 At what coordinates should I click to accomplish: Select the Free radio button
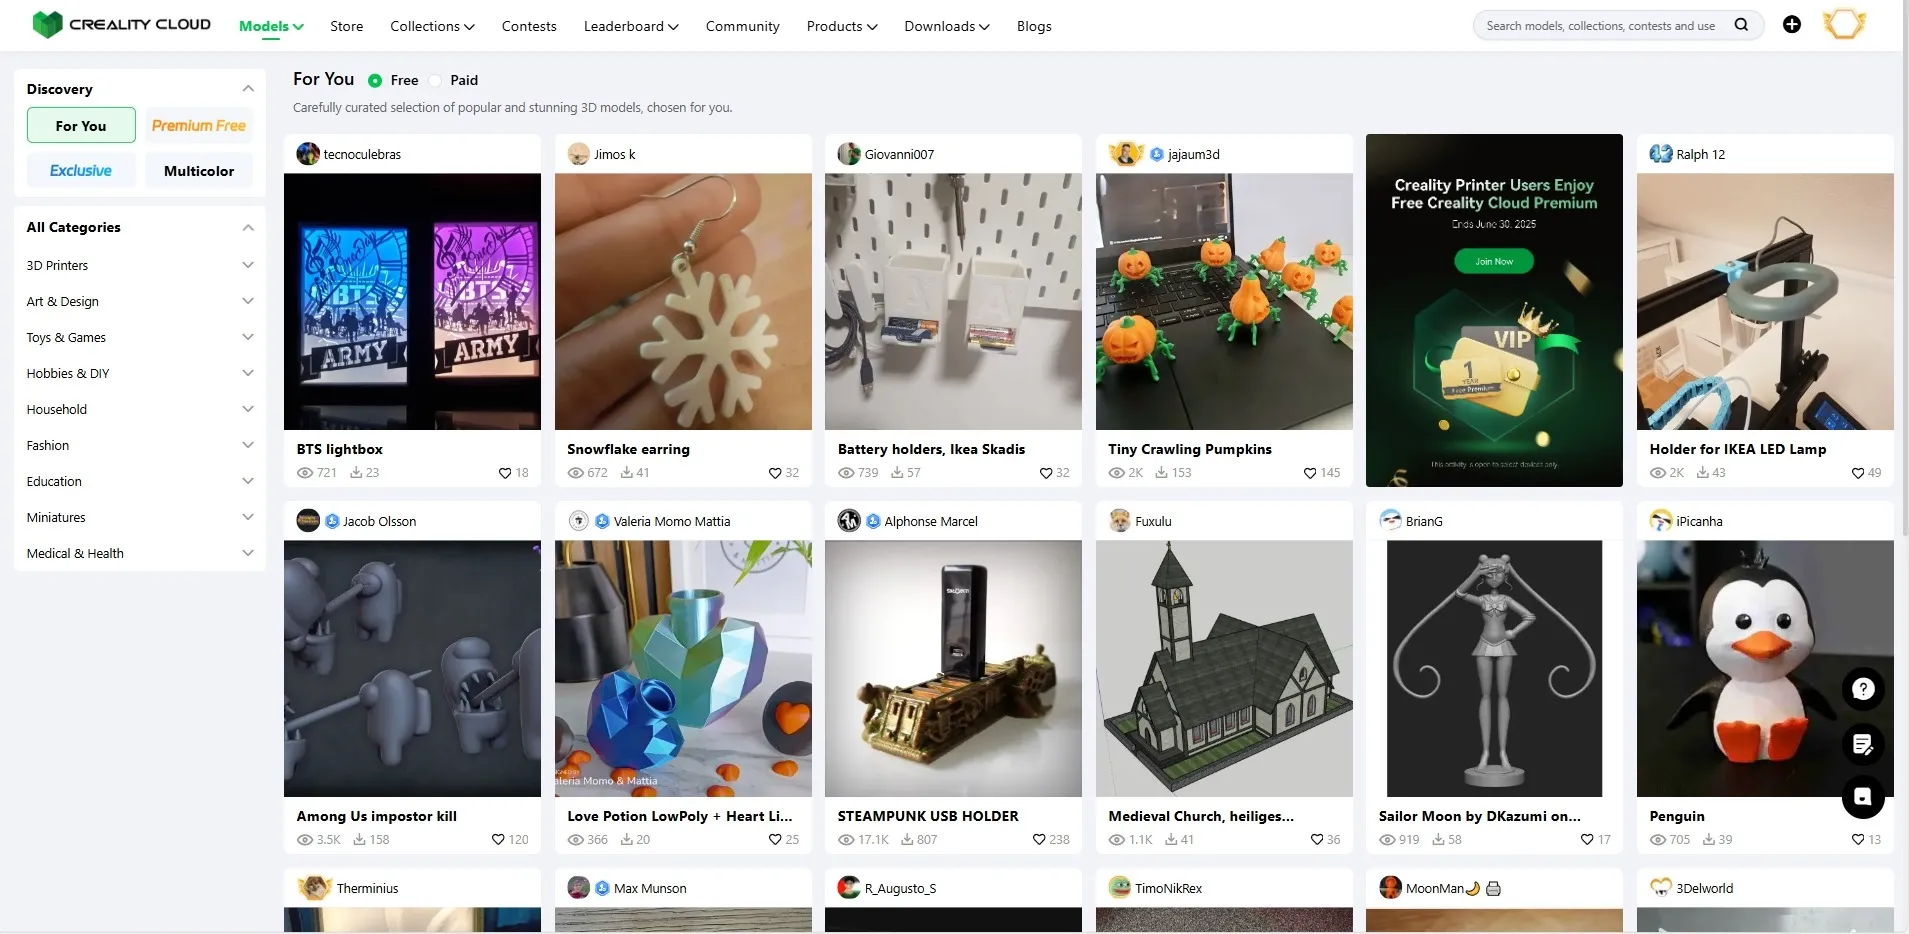(375, 81)
